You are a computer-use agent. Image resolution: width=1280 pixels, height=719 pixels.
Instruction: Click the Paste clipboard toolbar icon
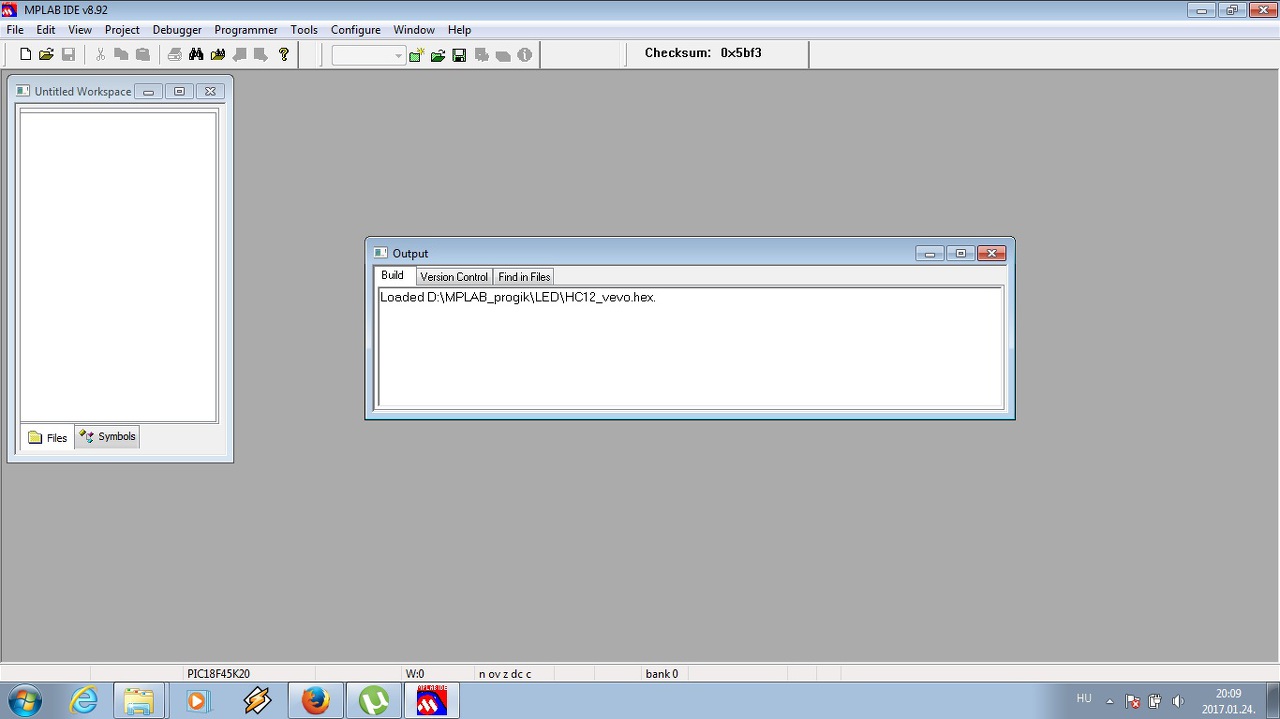click(x=143, y=55)
